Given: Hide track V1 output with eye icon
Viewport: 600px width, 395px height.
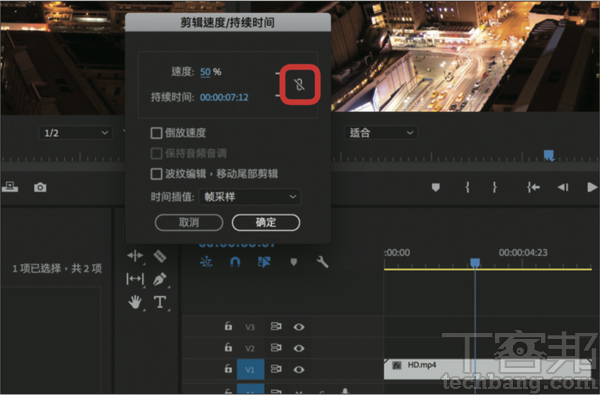Looking at the screenshot, I should click(299, 370).
